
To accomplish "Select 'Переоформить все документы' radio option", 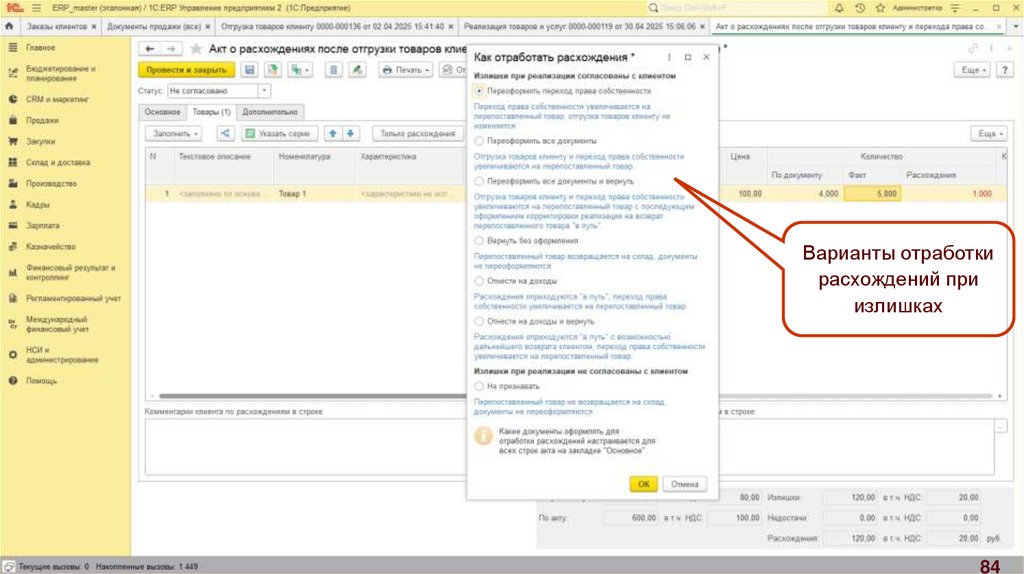I will tap(480, 141).
